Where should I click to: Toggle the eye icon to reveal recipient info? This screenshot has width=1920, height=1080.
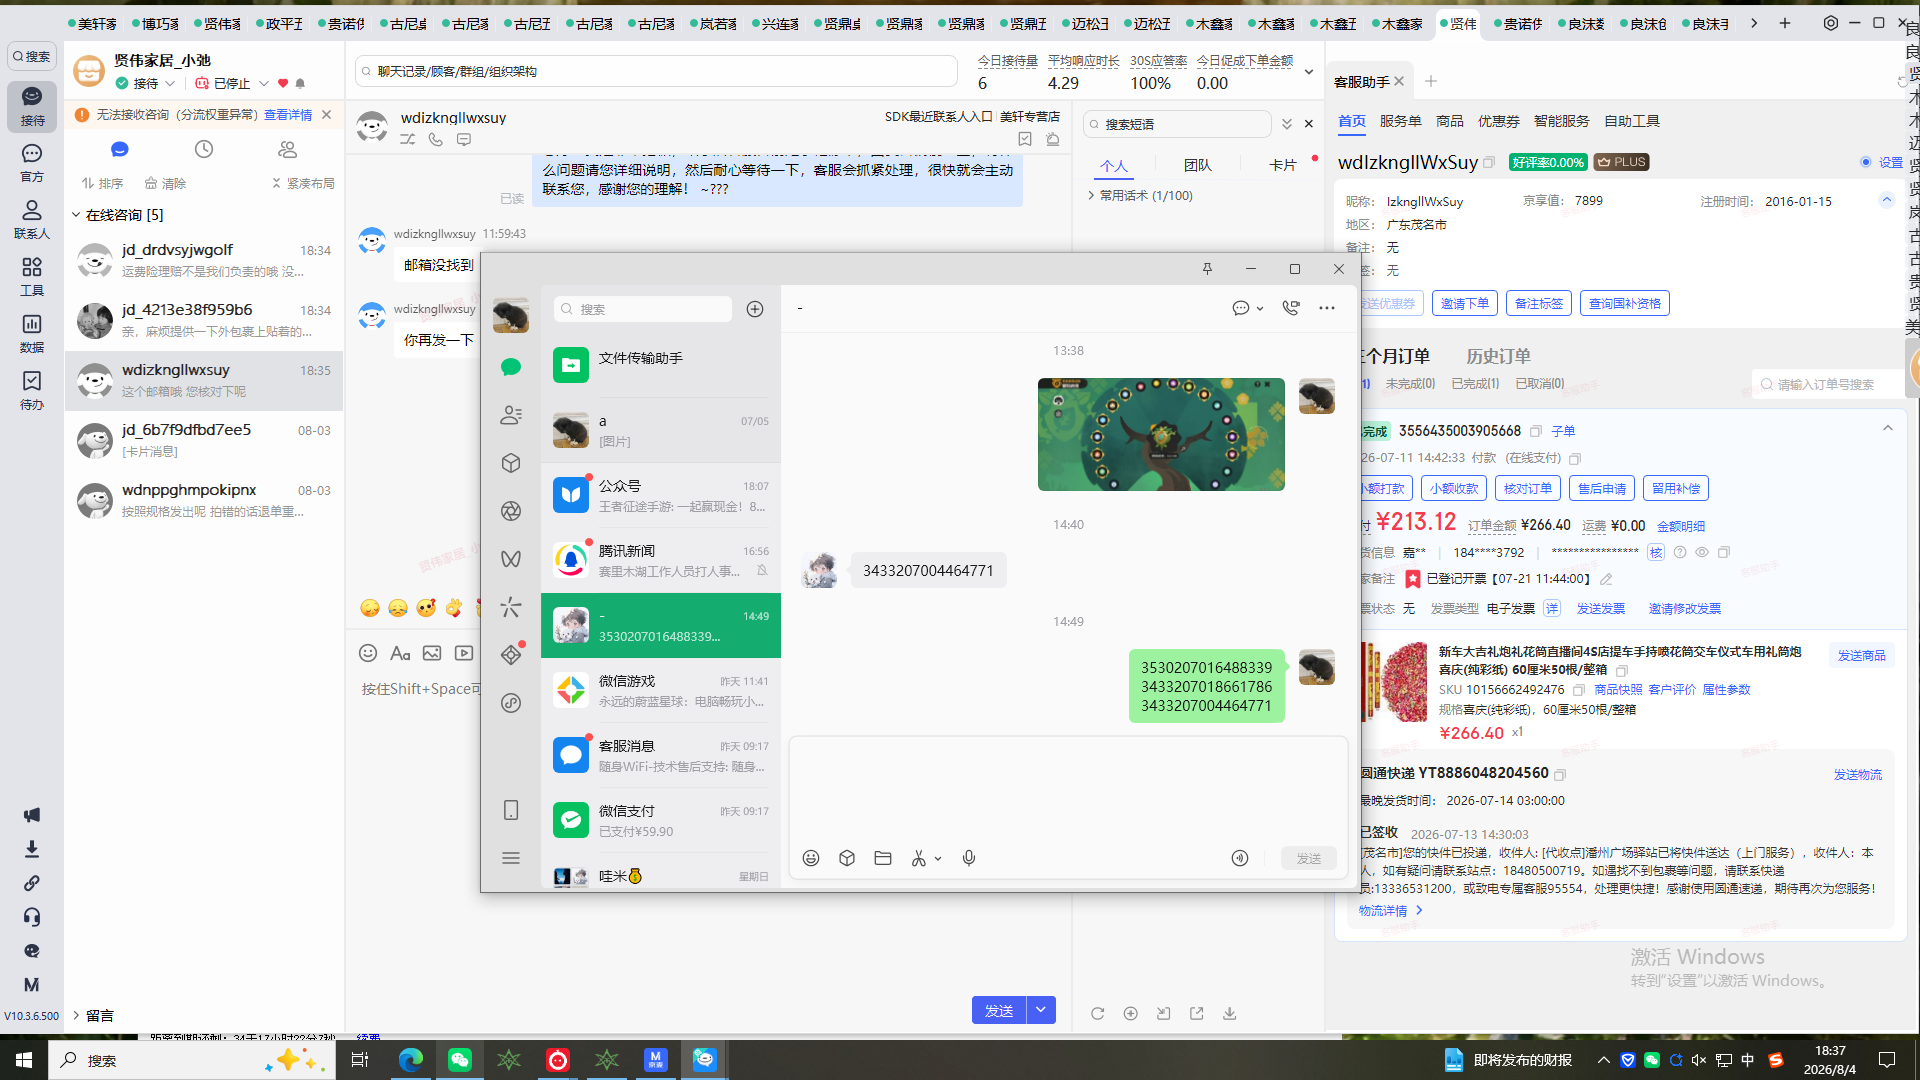coord(1702,552)
